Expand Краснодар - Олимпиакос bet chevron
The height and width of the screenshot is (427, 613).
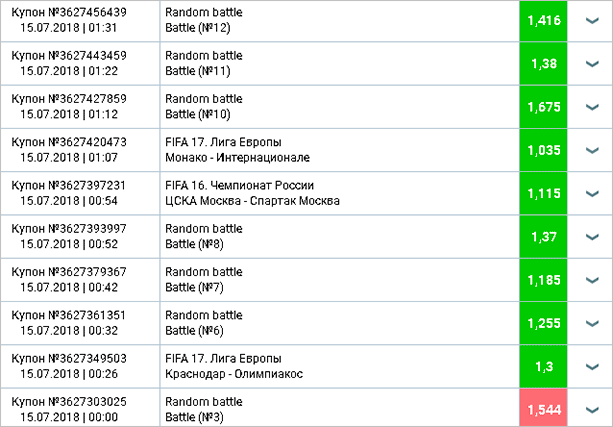[591, 366]
